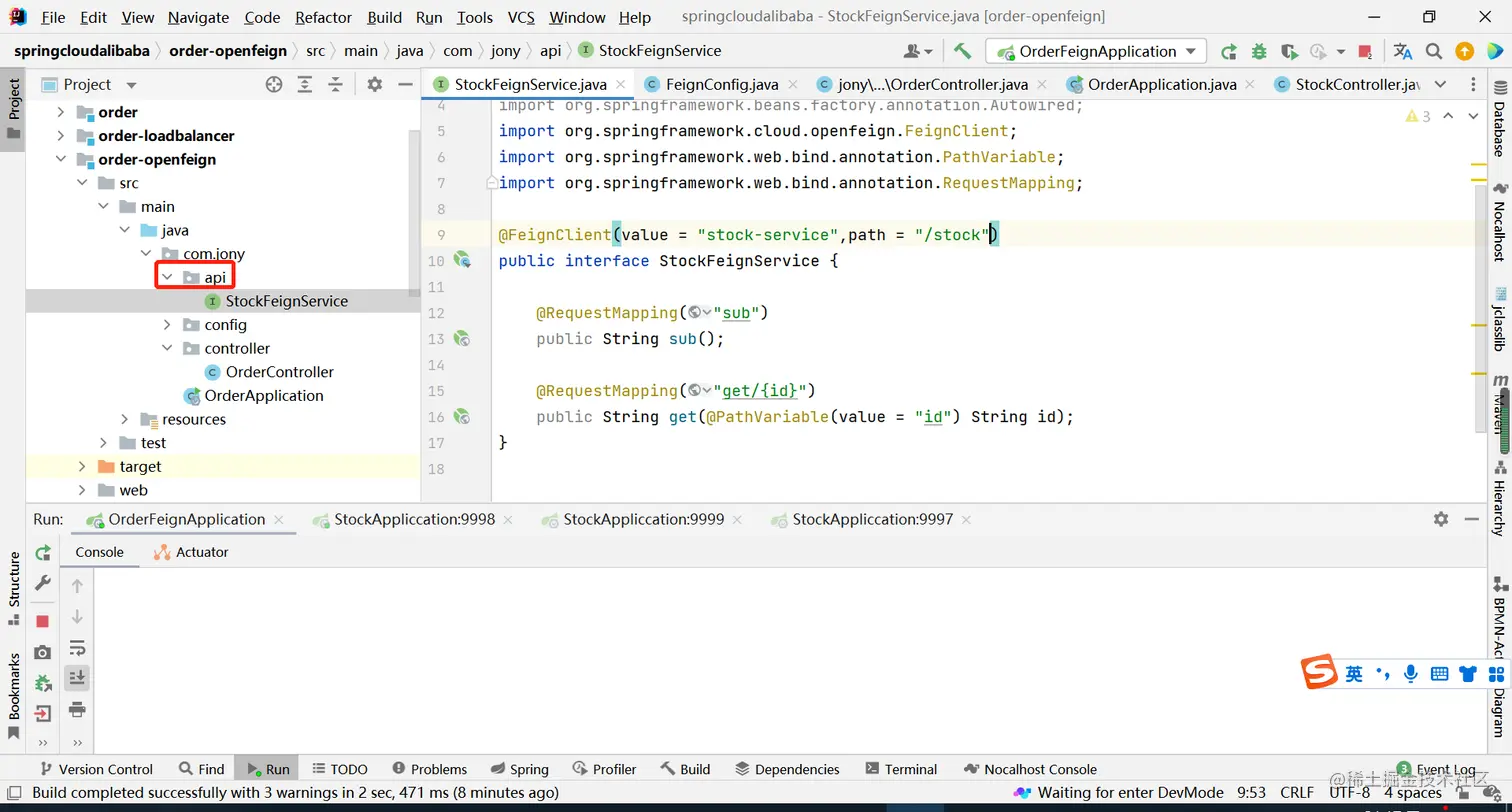
Task: Expand the resources folder
Action: point(125,419)
